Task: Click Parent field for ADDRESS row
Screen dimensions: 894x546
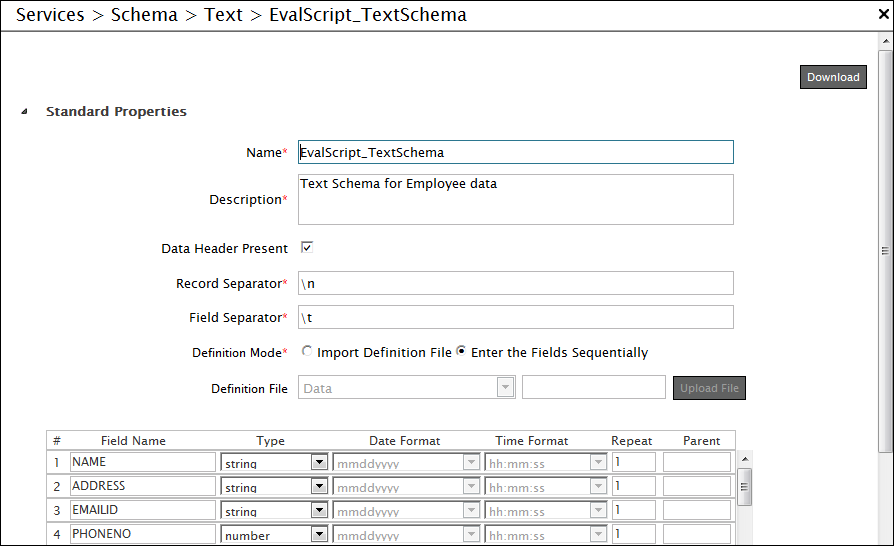Action: [x=697, y=486]
